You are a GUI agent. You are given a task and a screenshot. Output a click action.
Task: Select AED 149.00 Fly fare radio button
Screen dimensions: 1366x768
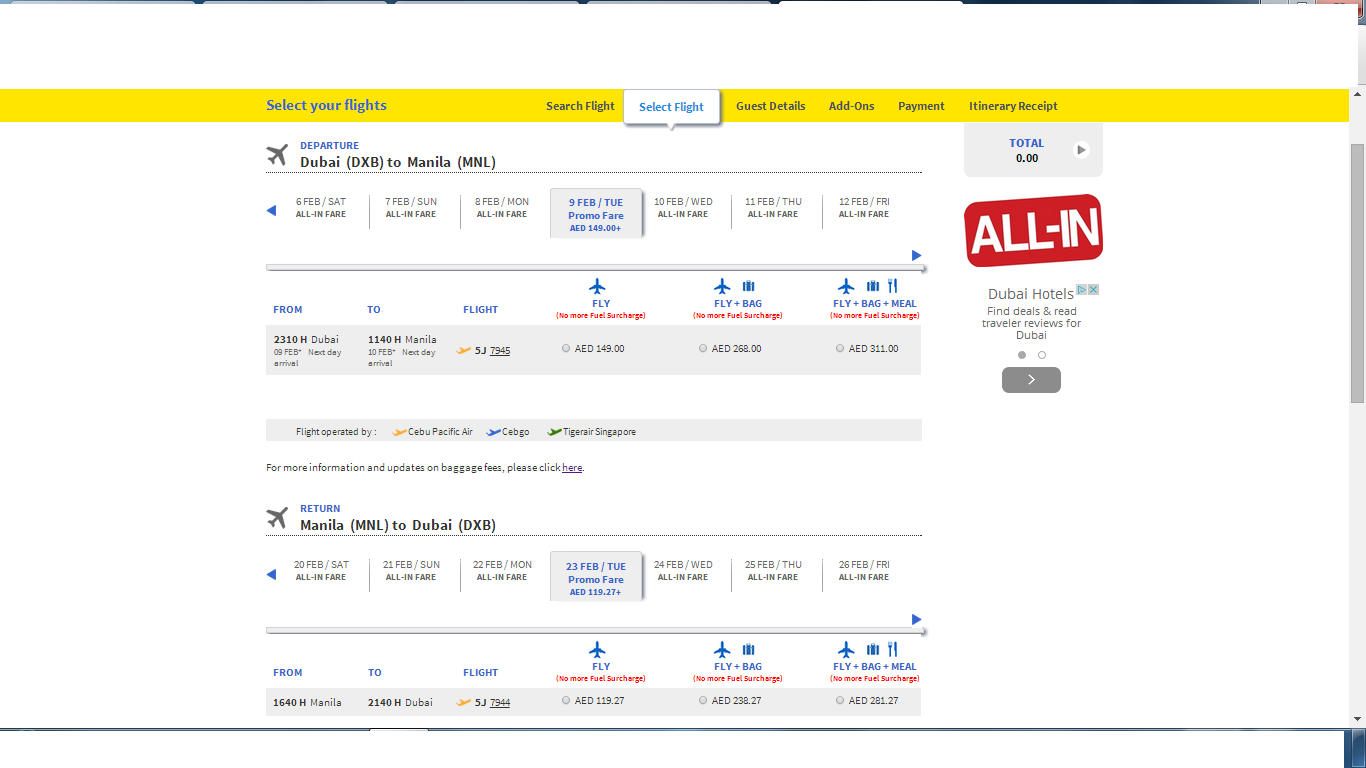tap(566, 349)
